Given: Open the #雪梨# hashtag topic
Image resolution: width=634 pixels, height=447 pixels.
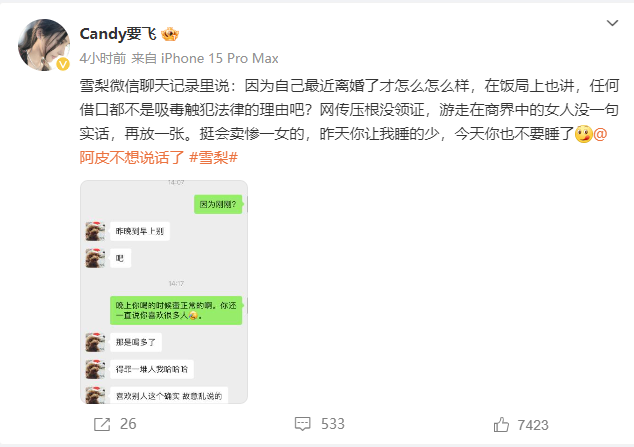Looking at the screenshot, I should [x=213, y=158].
